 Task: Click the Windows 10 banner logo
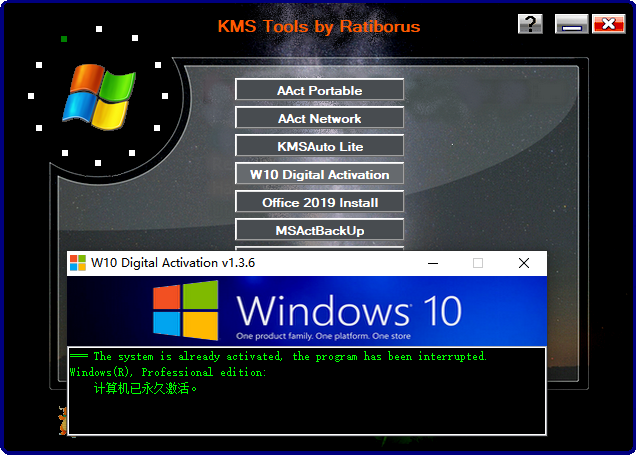pyautogui.click(x=186, y=310)
